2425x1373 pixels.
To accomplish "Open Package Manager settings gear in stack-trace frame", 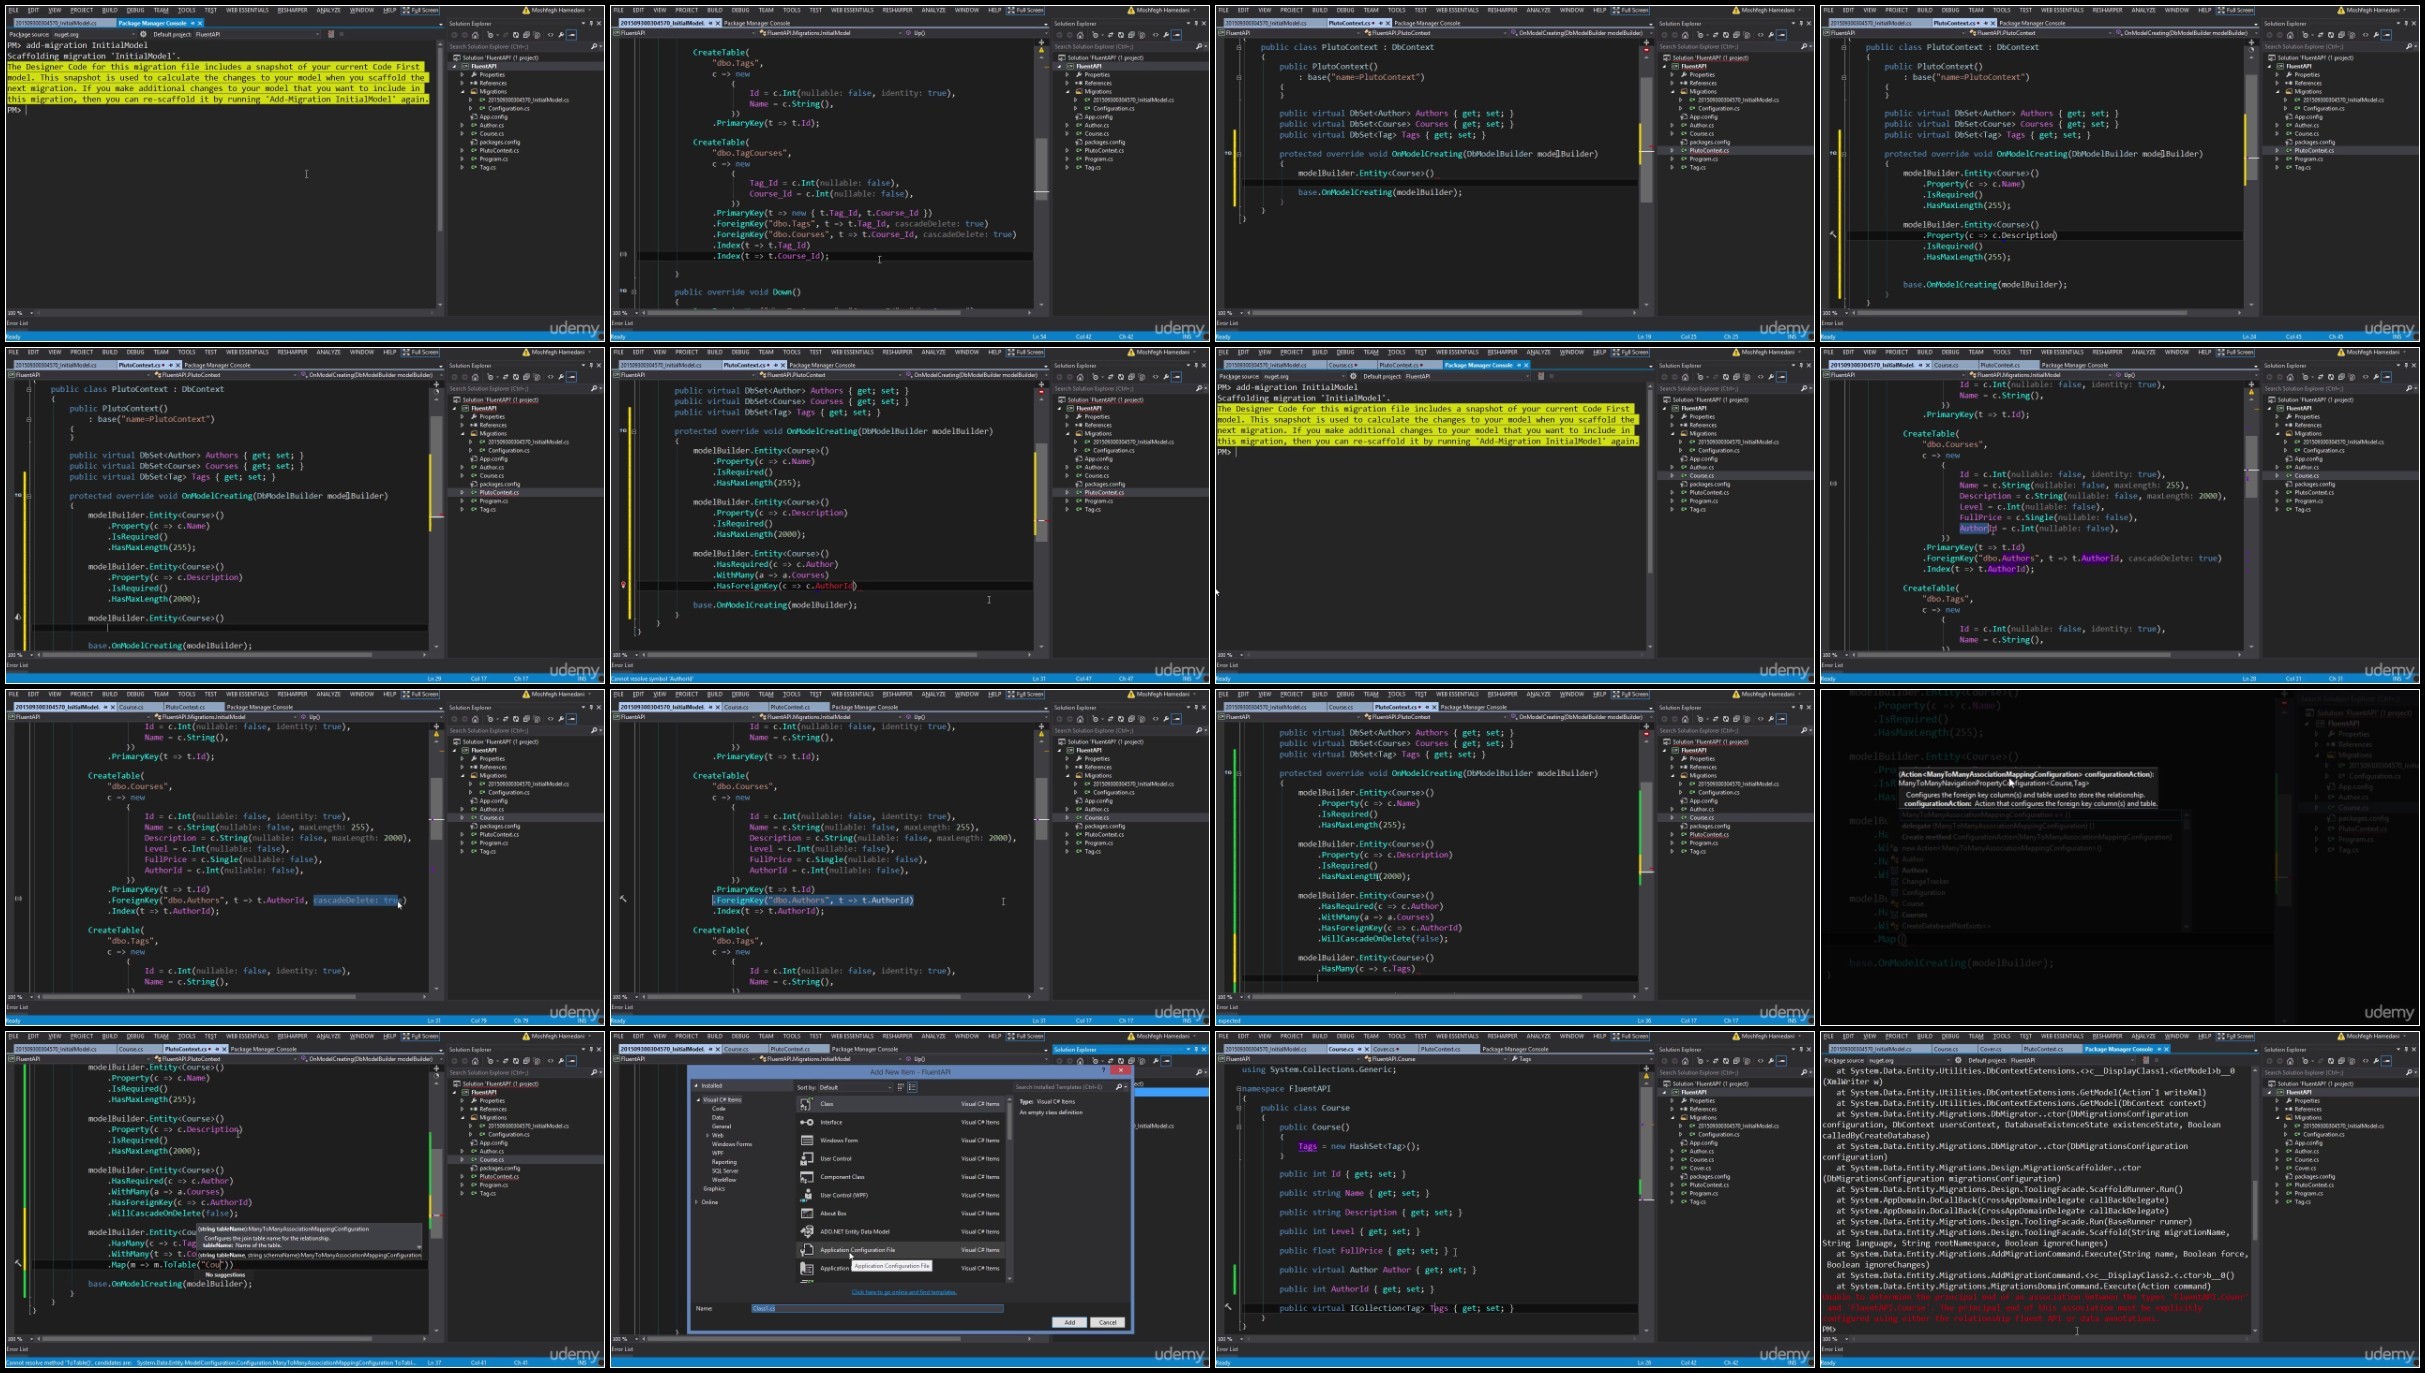I will (x=1958, y=1060).
